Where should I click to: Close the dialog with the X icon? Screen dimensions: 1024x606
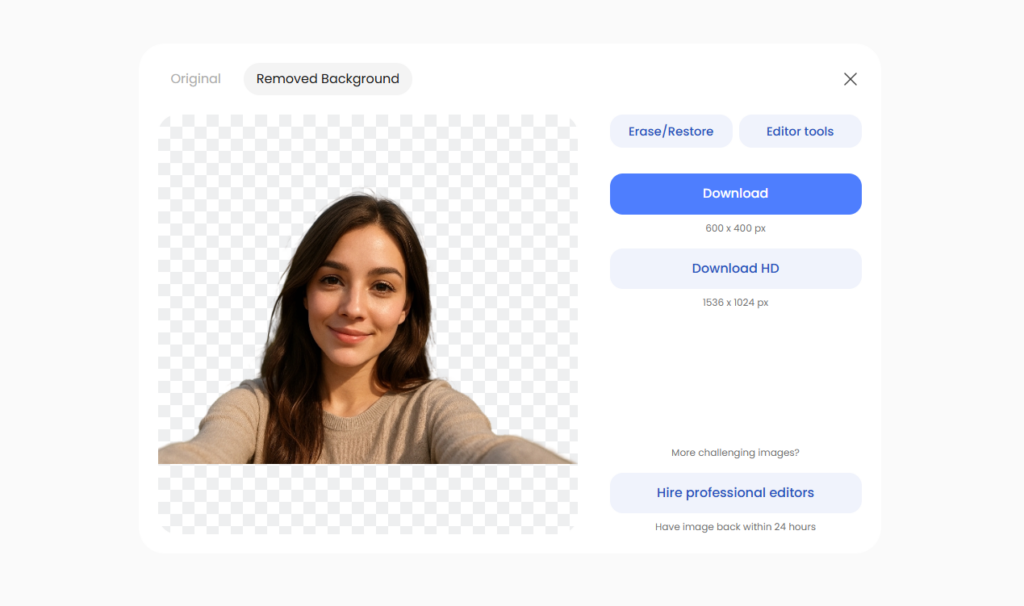click(850, 79)
